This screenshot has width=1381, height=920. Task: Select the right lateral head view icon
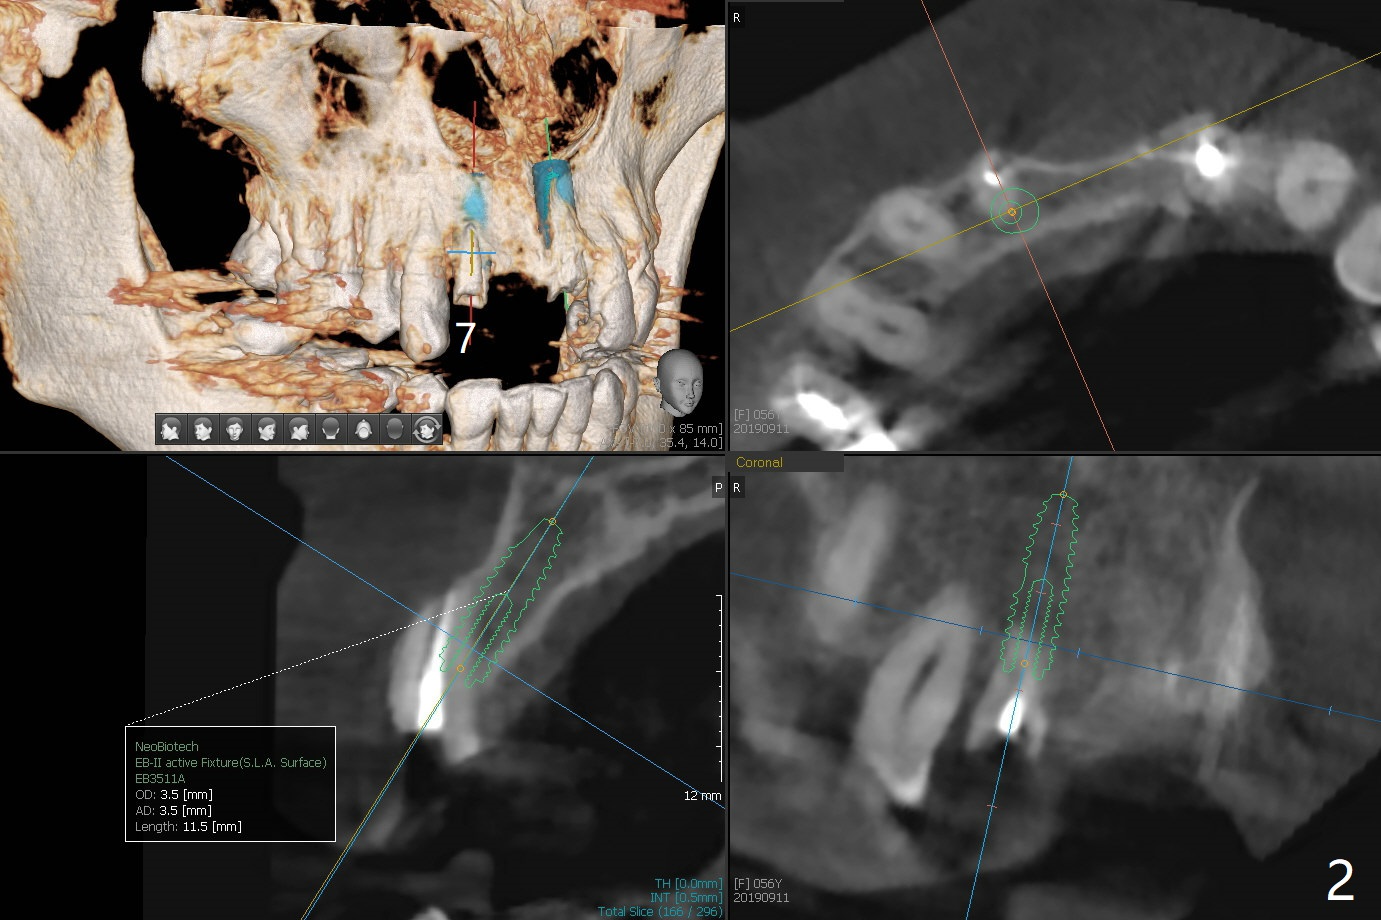point(171,429)
